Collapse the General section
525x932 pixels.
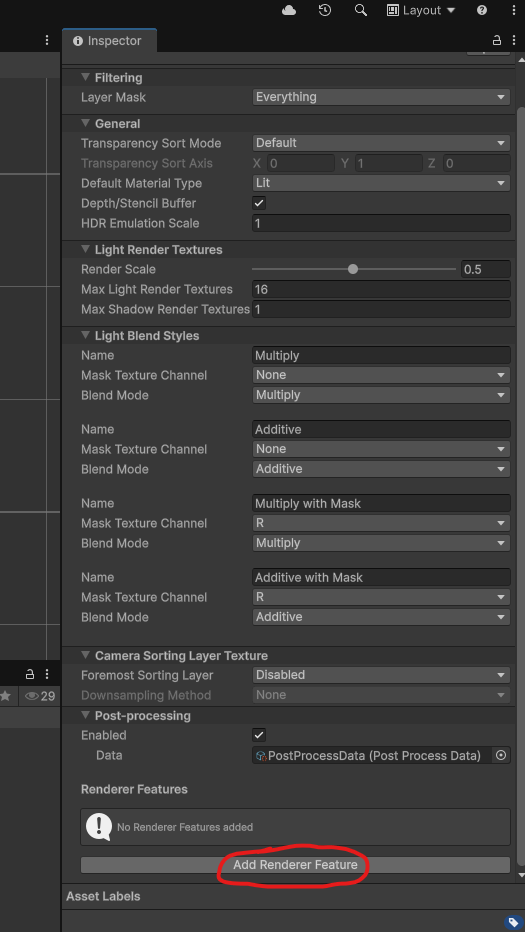click(85, 124)
